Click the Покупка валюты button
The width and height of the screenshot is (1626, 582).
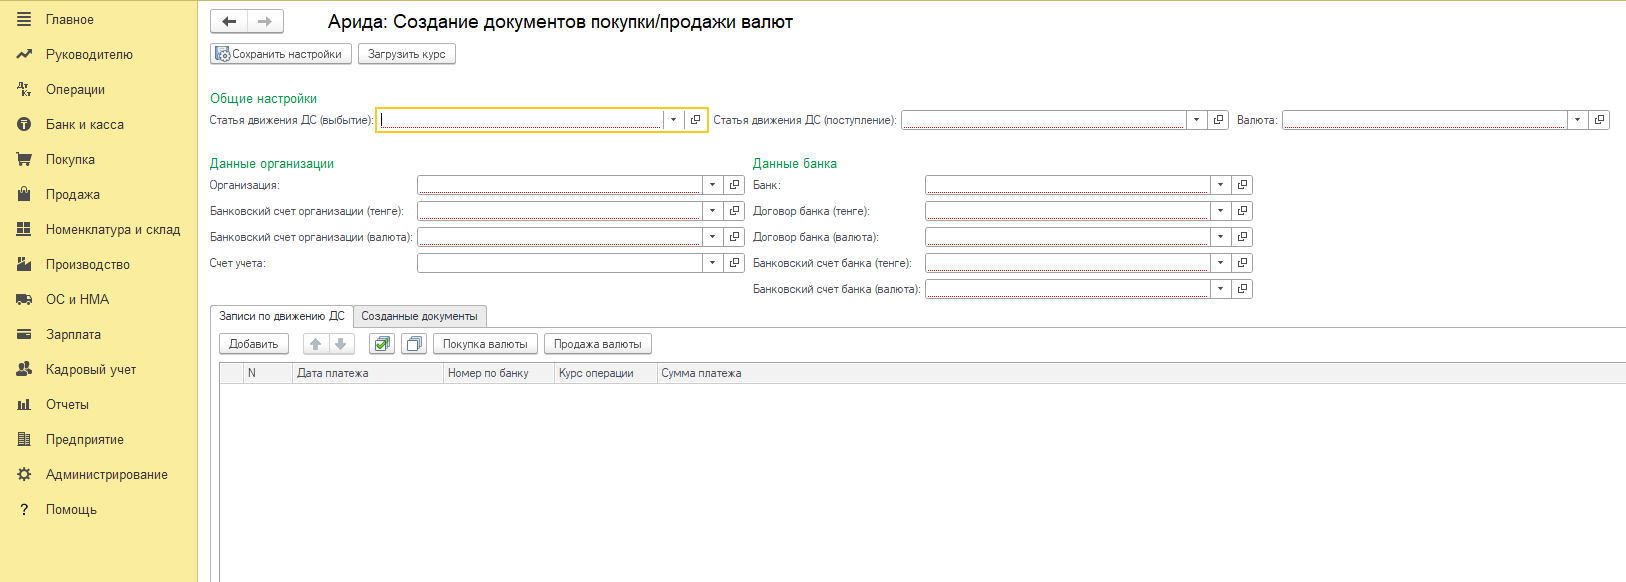485,344
